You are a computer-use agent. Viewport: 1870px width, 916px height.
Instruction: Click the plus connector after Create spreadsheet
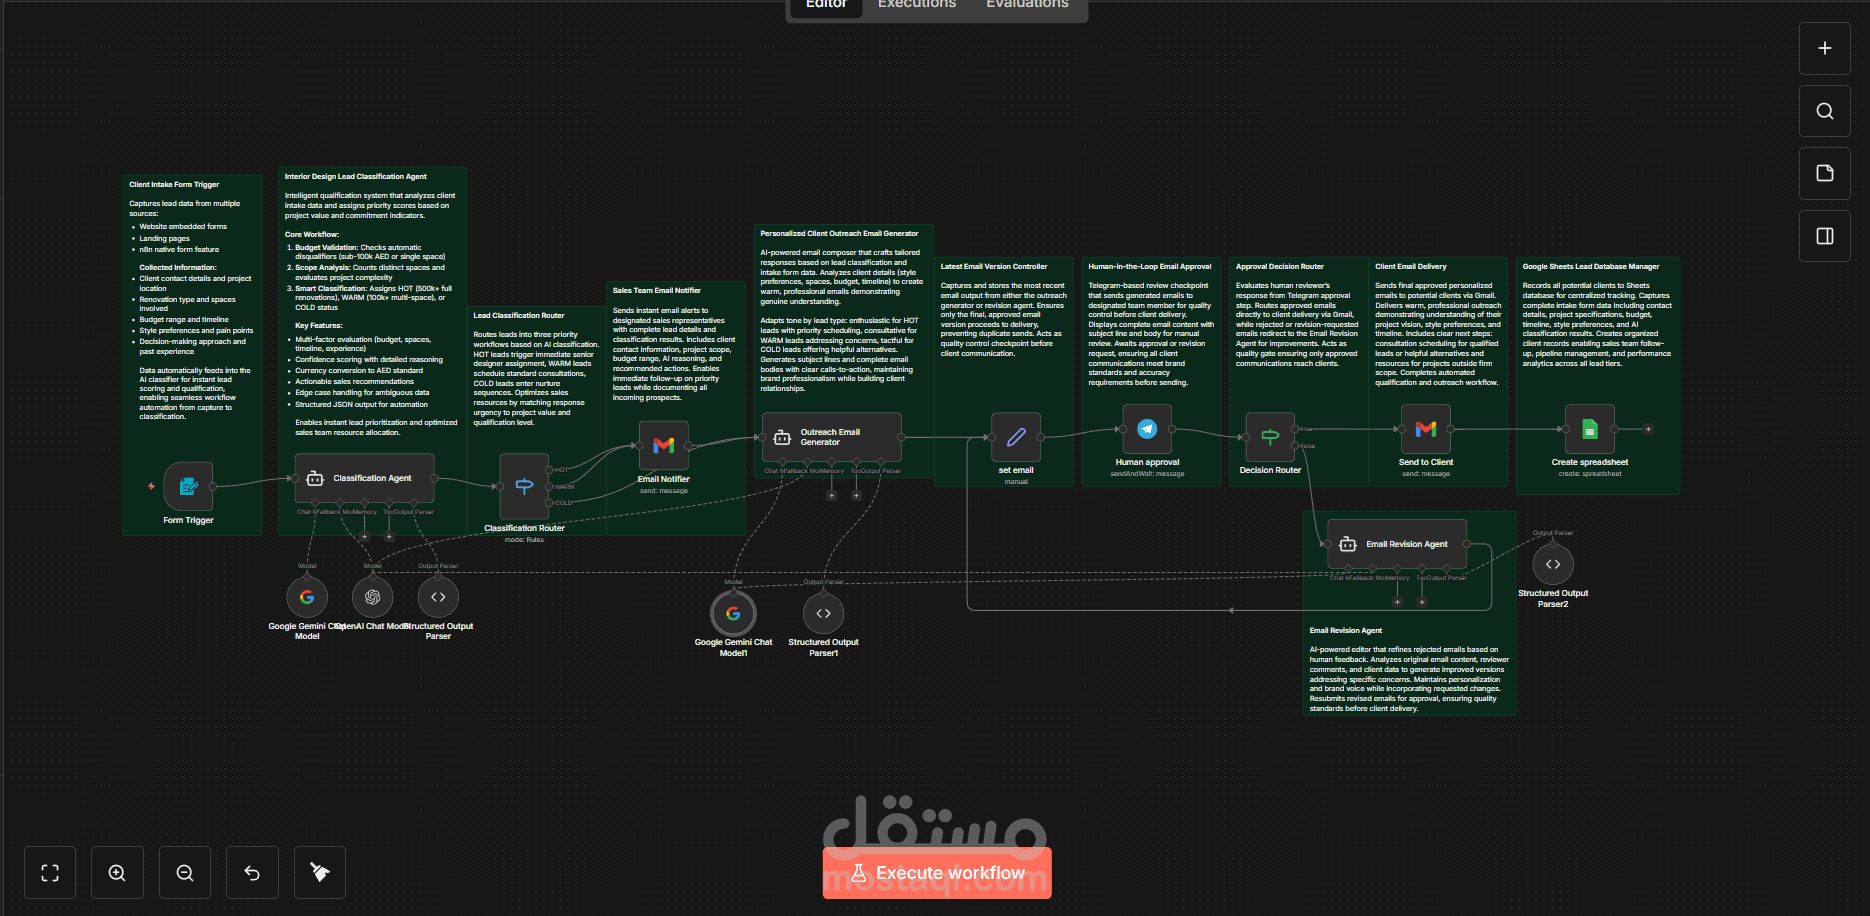[1648, 429]
